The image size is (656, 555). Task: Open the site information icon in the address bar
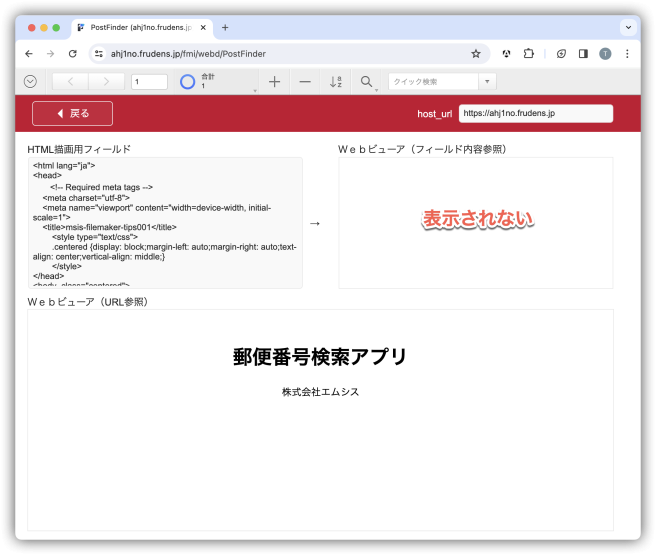click(99, 54)
